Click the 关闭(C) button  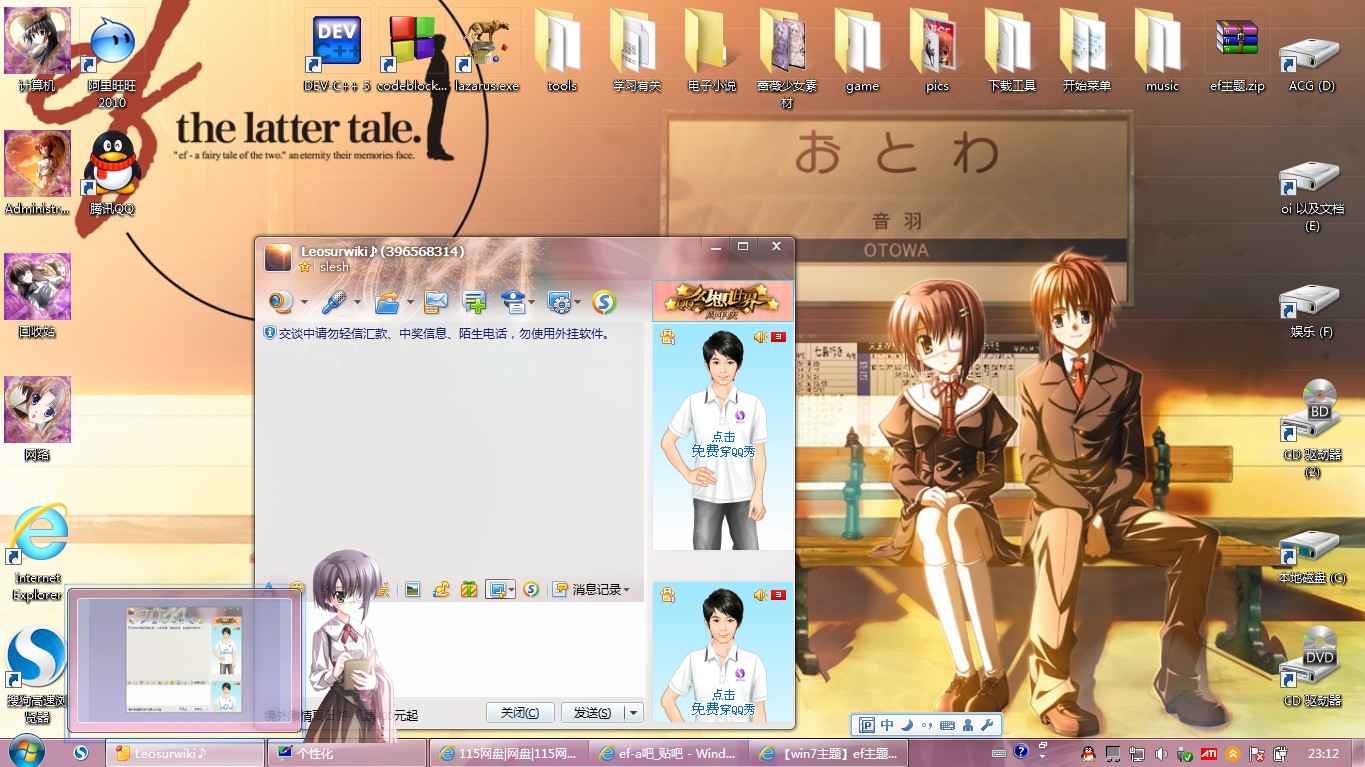[520, 713]
